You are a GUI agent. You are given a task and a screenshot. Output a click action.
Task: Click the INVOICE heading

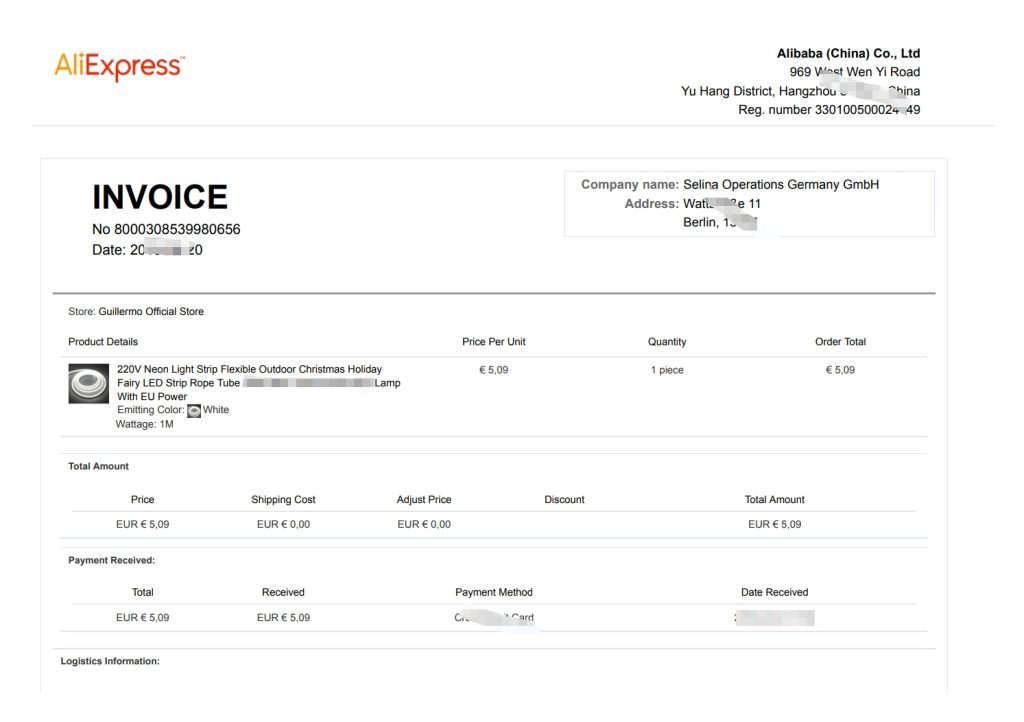pos(160,196)
